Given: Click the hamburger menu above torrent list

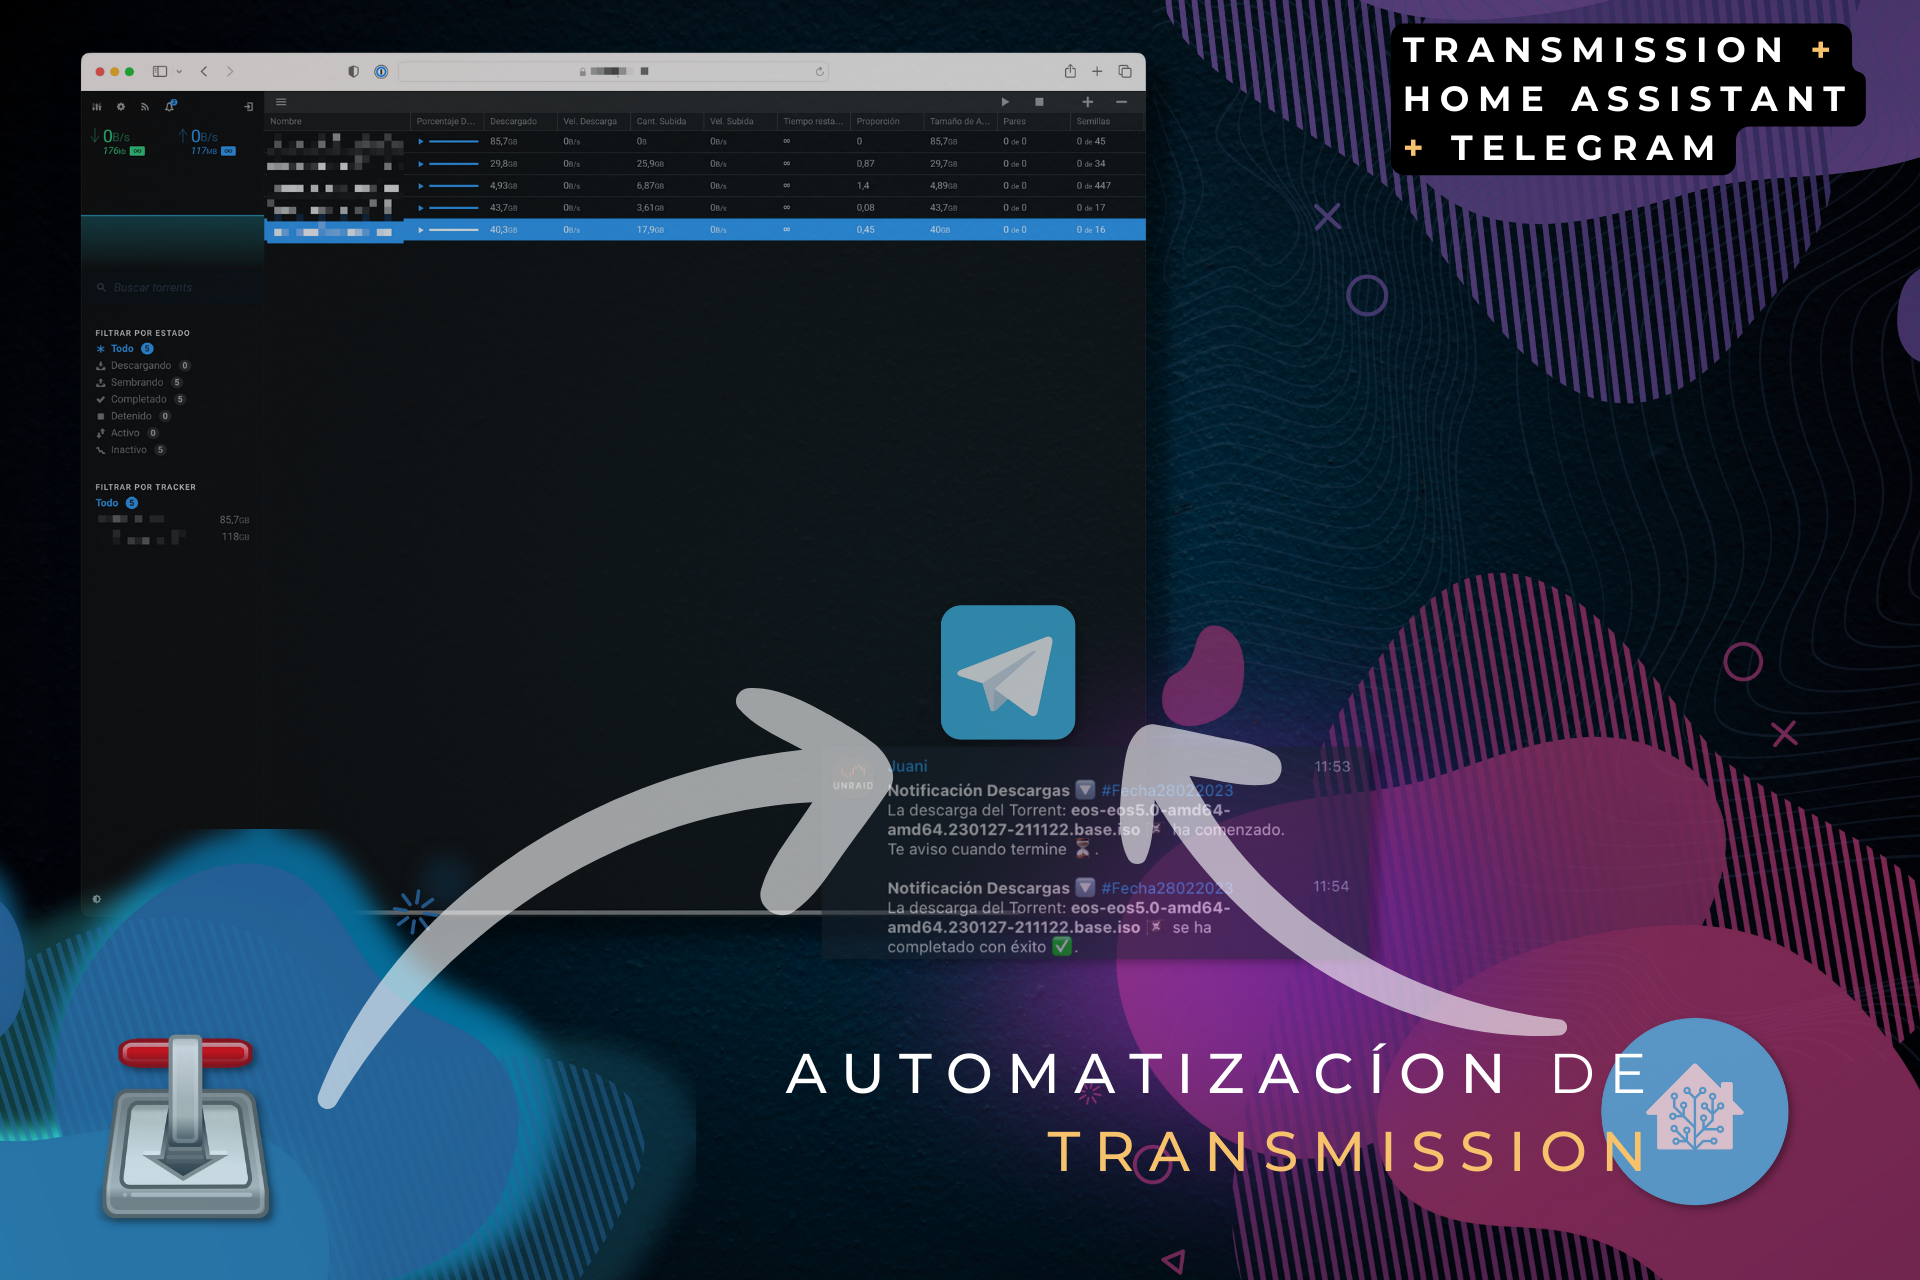Looking at the screenshot, I should coord(281,102).
